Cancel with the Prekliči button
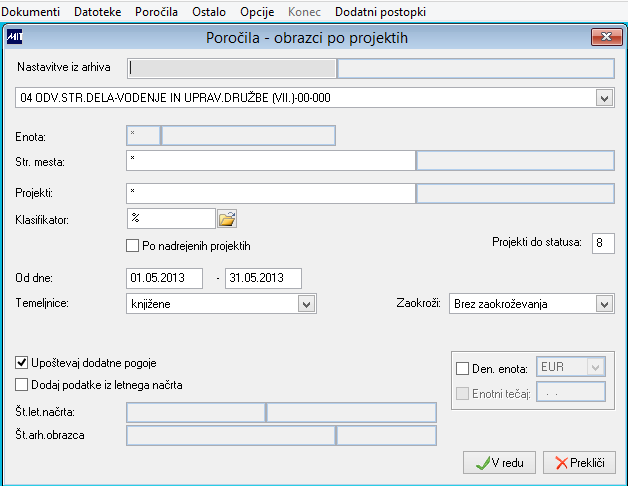The image size is (628, 486). [x=579, y=463]
